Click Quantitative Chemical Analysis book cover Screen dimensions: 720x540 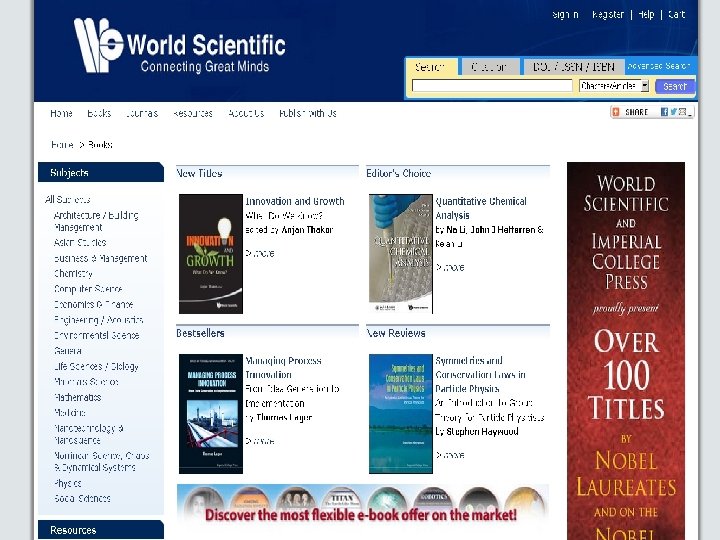401,254
